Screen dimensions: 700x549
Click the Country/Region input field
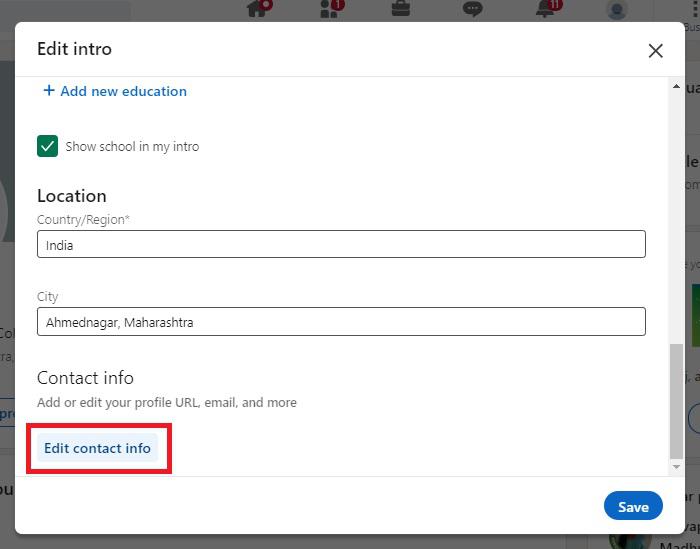(341, 244)
